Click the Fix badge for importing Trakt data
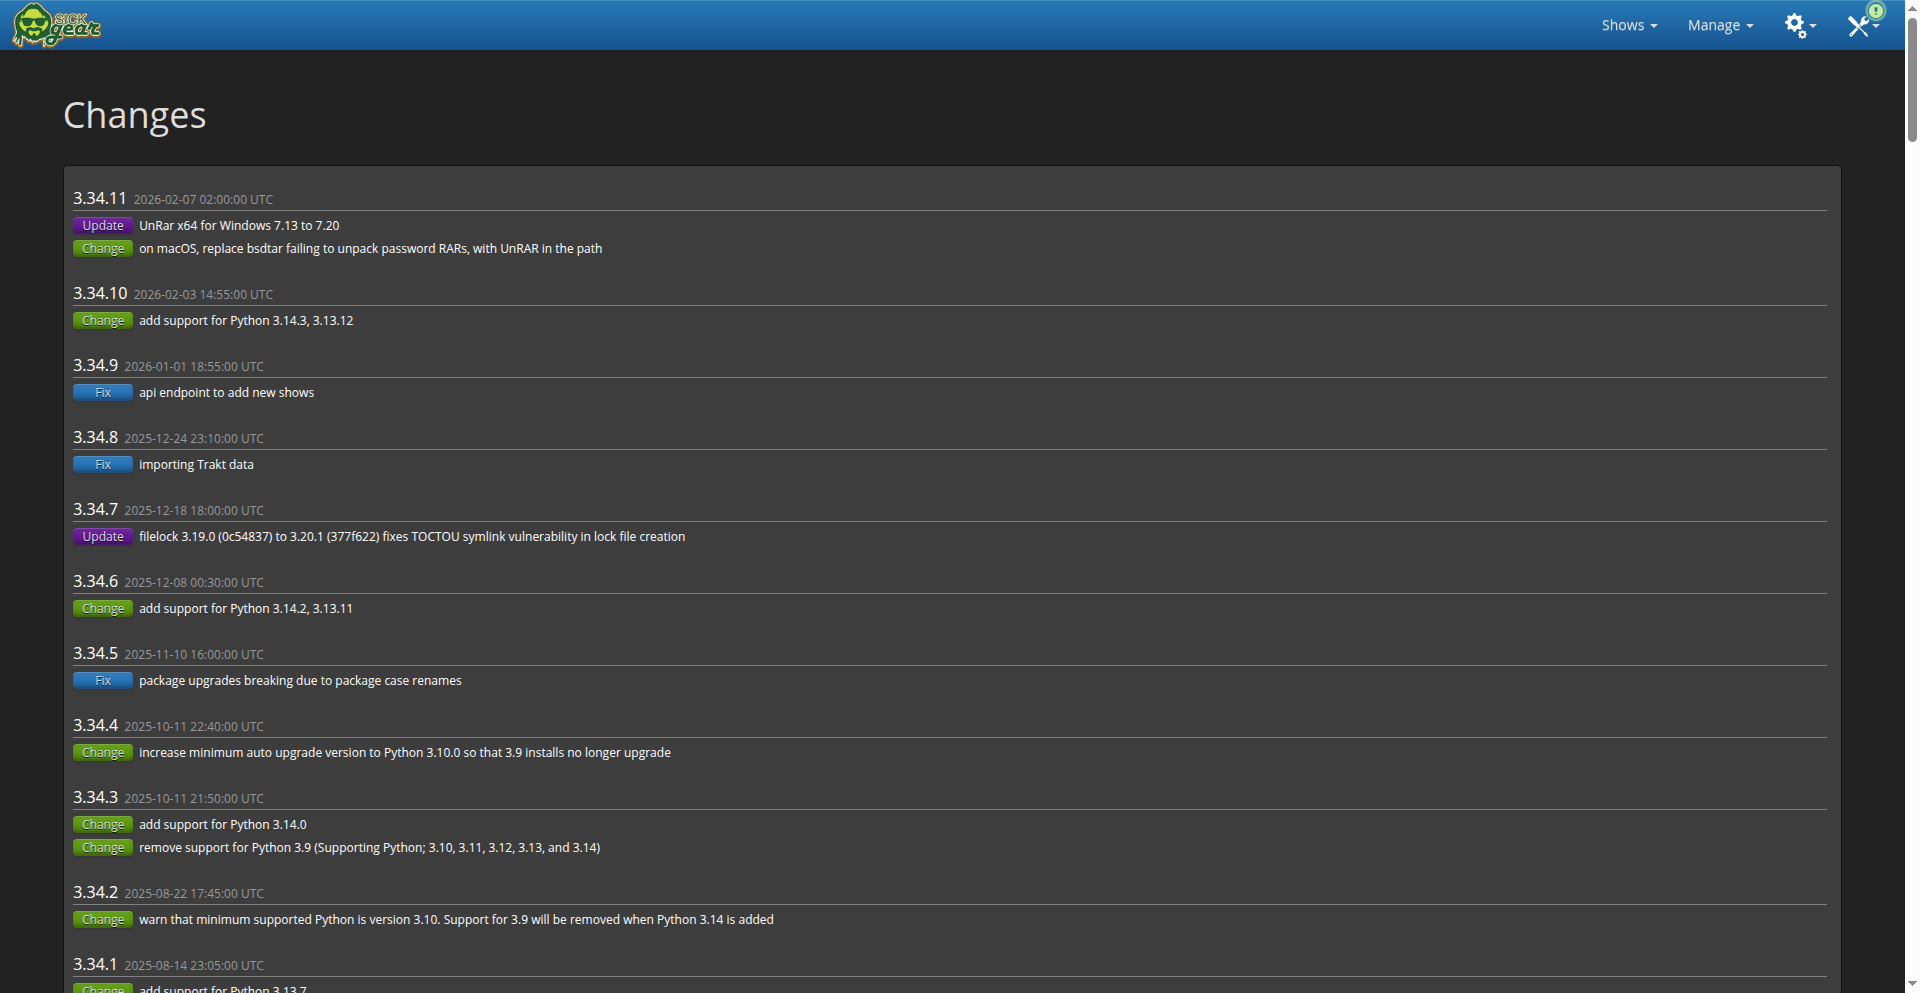The width and height of the screenshot is (1920, 993). [x=103, y=465]
